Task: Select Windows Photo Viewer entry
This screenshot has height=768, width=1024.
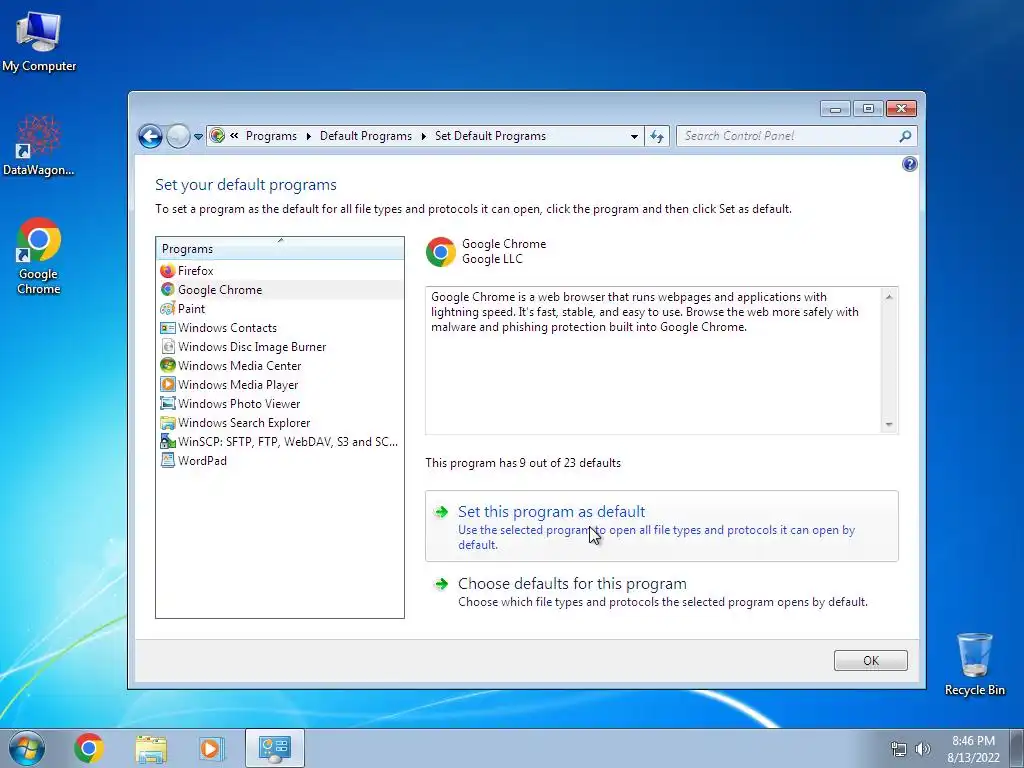Action: 280,404
